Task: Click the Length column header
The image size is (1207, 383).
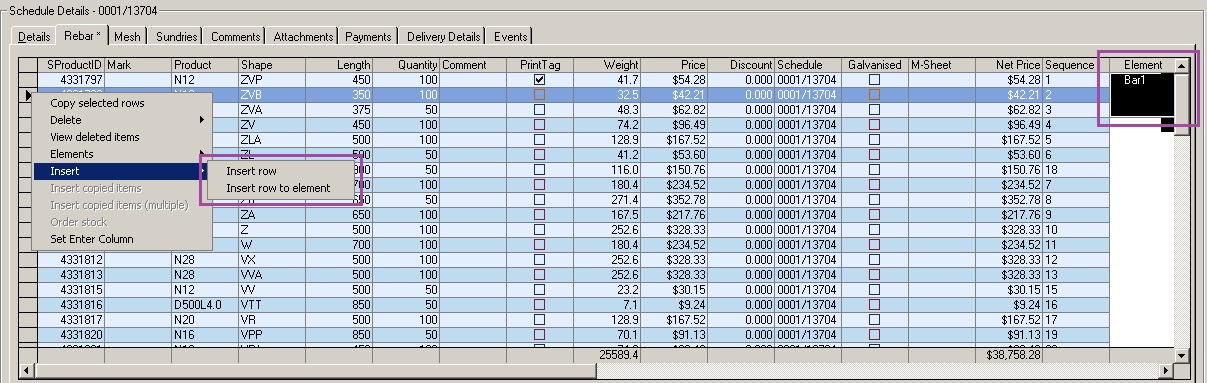Action: point(339,65)
